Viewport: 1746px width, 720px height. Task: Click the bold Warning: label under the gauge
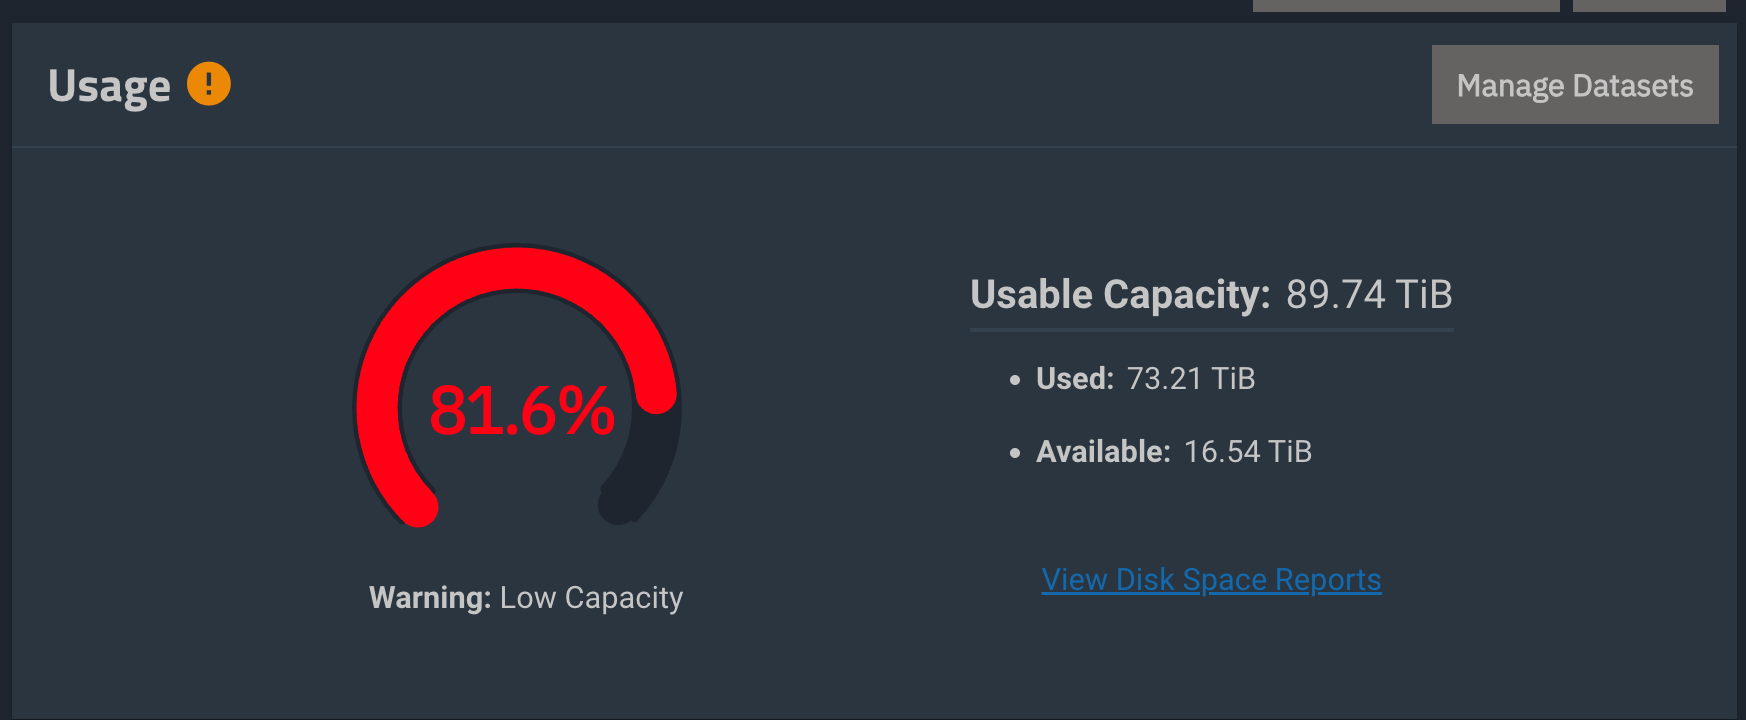430,598
